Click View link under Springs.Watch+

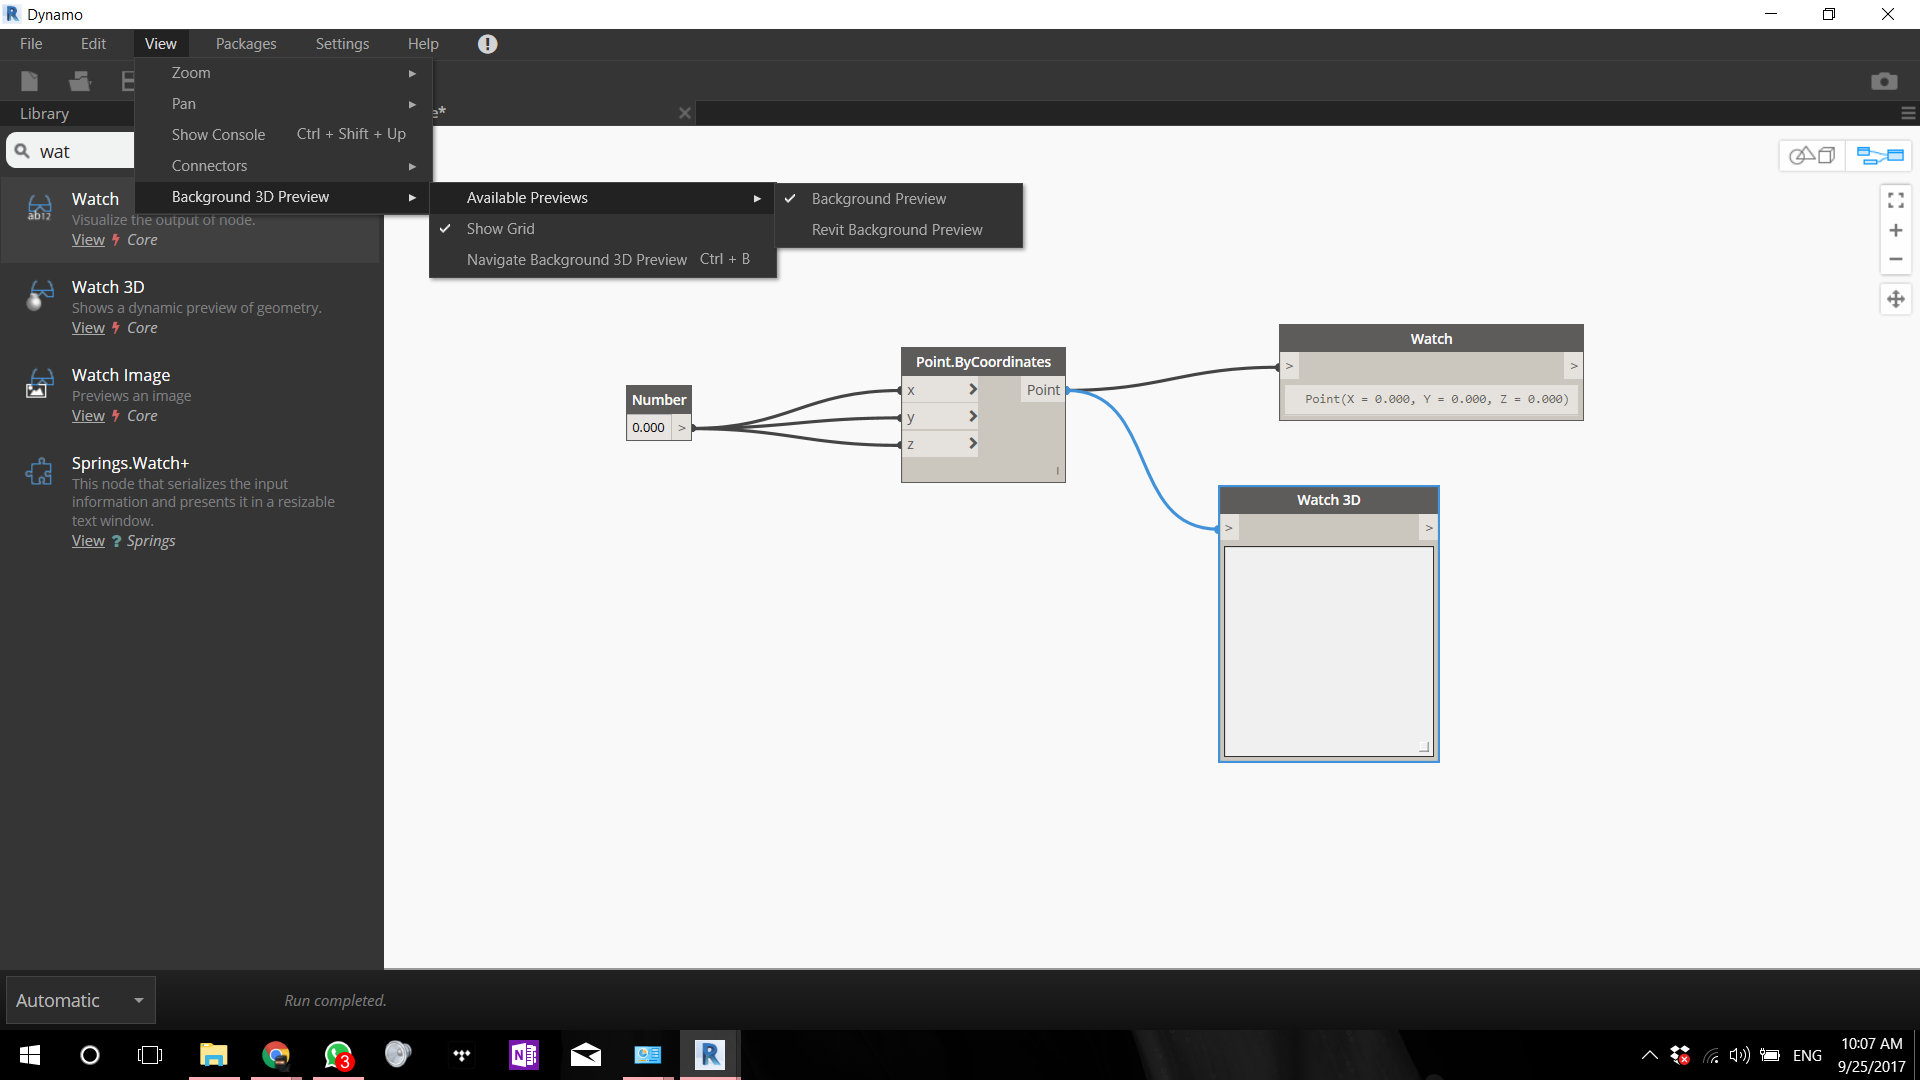pos(88,541)
